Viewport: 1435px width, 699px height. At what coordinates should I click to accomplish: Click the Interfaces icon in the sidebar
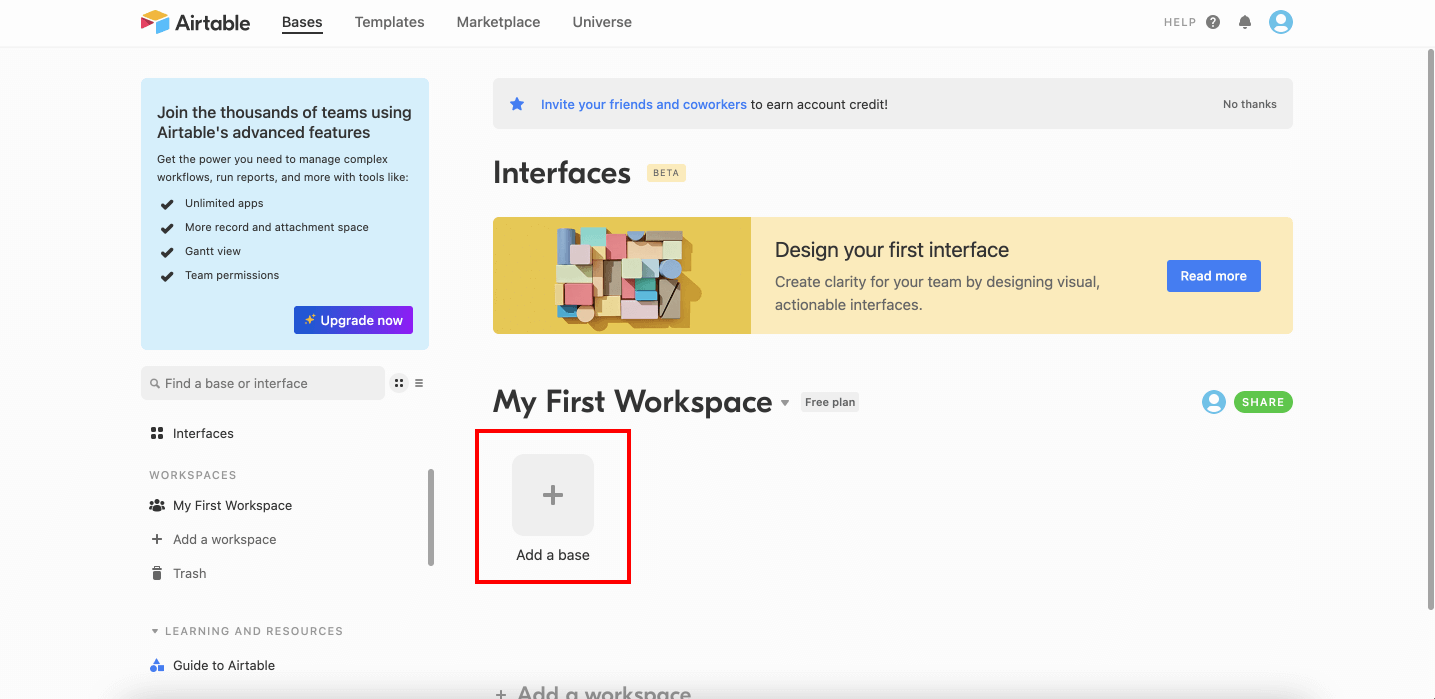[157, 433]
